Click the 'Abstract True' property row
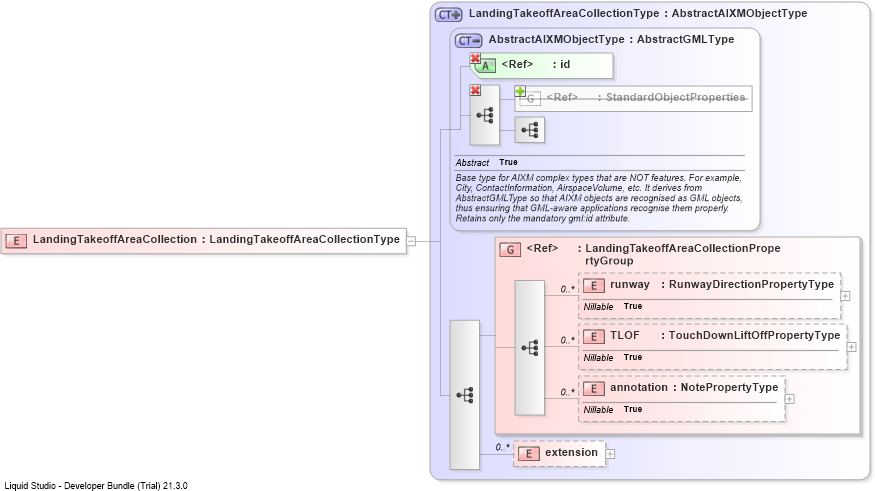Image resolution: width=875 pixels, height=491 pixels. [x=487, y=162]
